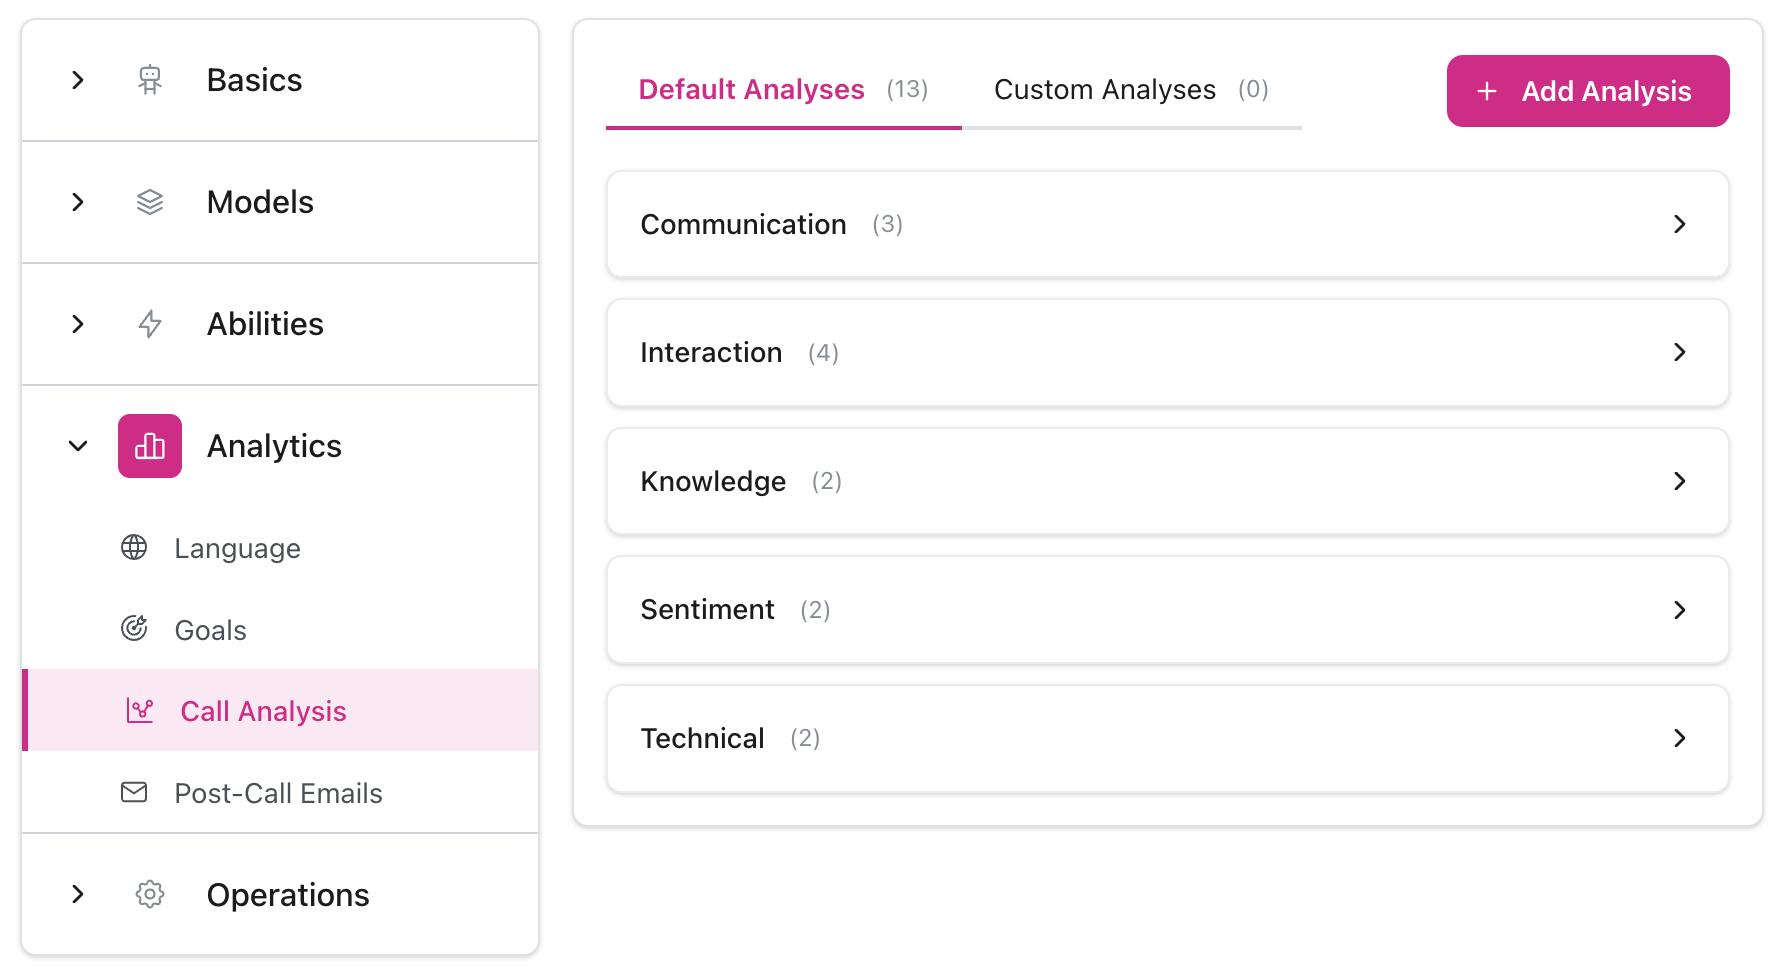Expand the Sentiment analyses group

tap(1166, 610)
